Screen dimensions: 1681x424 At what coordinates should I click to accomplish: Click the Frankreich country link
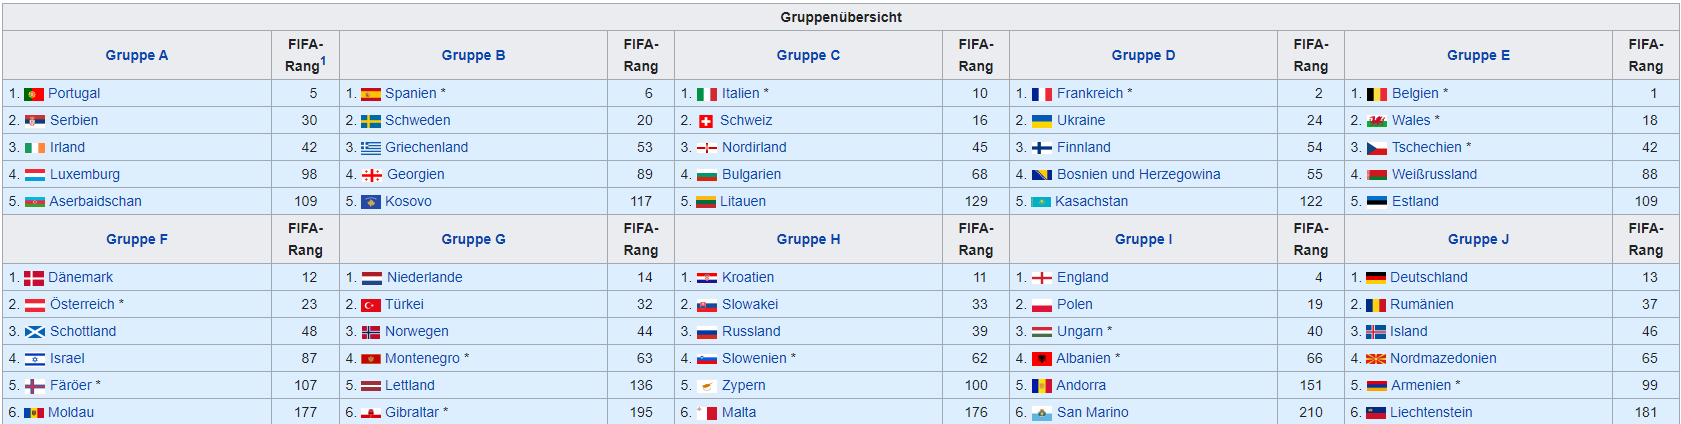[x=1089, y=93]
